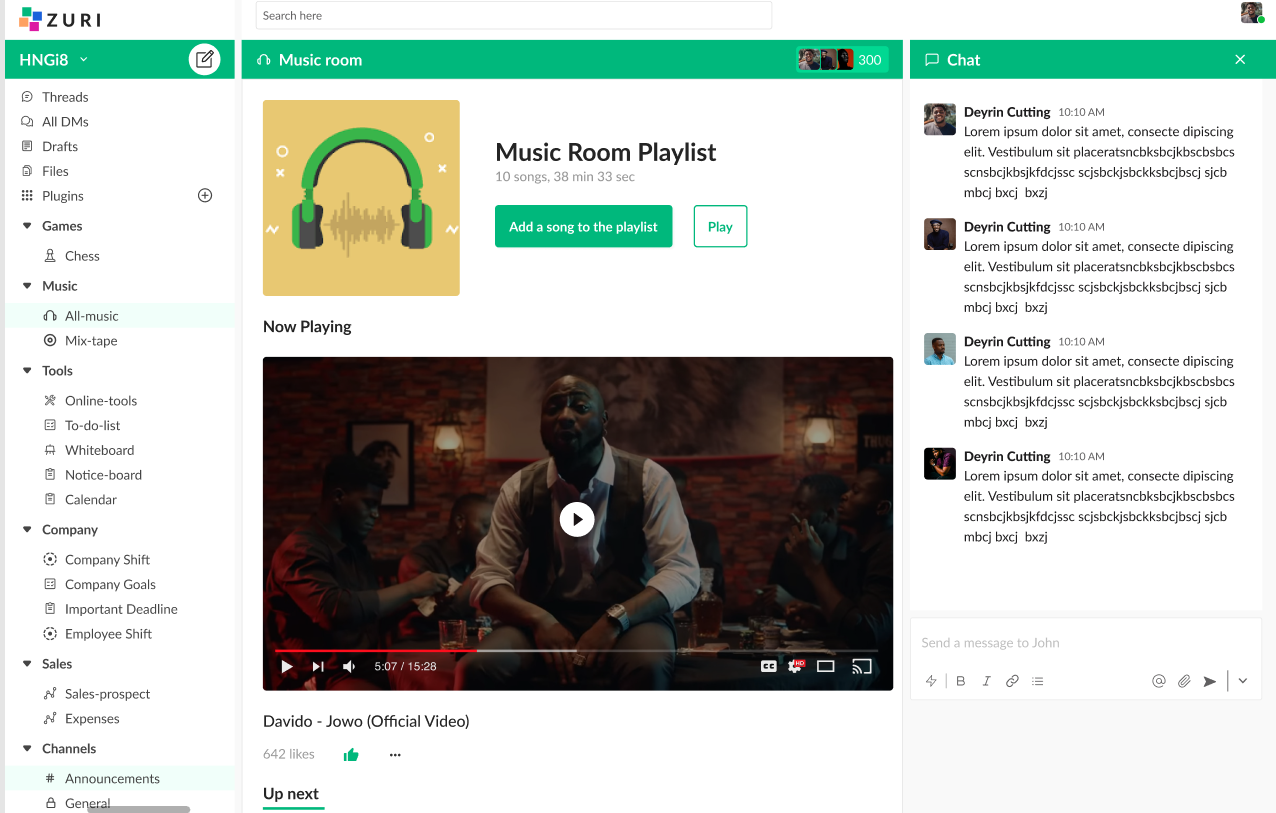Mute the video with the volume icon
Screen dimensions: 1276x813
349,666
